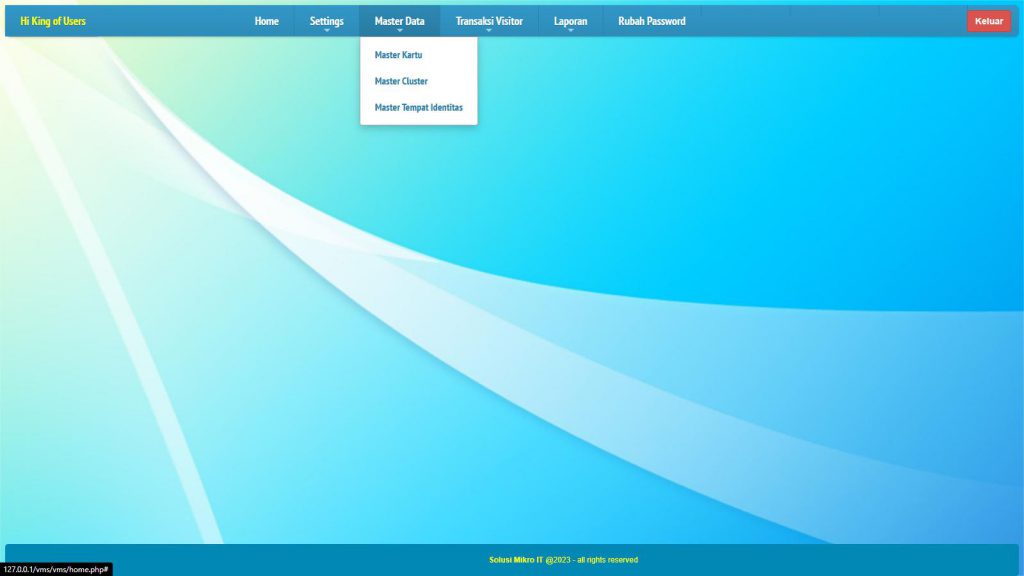Open the Laporan reports menu

570,21
